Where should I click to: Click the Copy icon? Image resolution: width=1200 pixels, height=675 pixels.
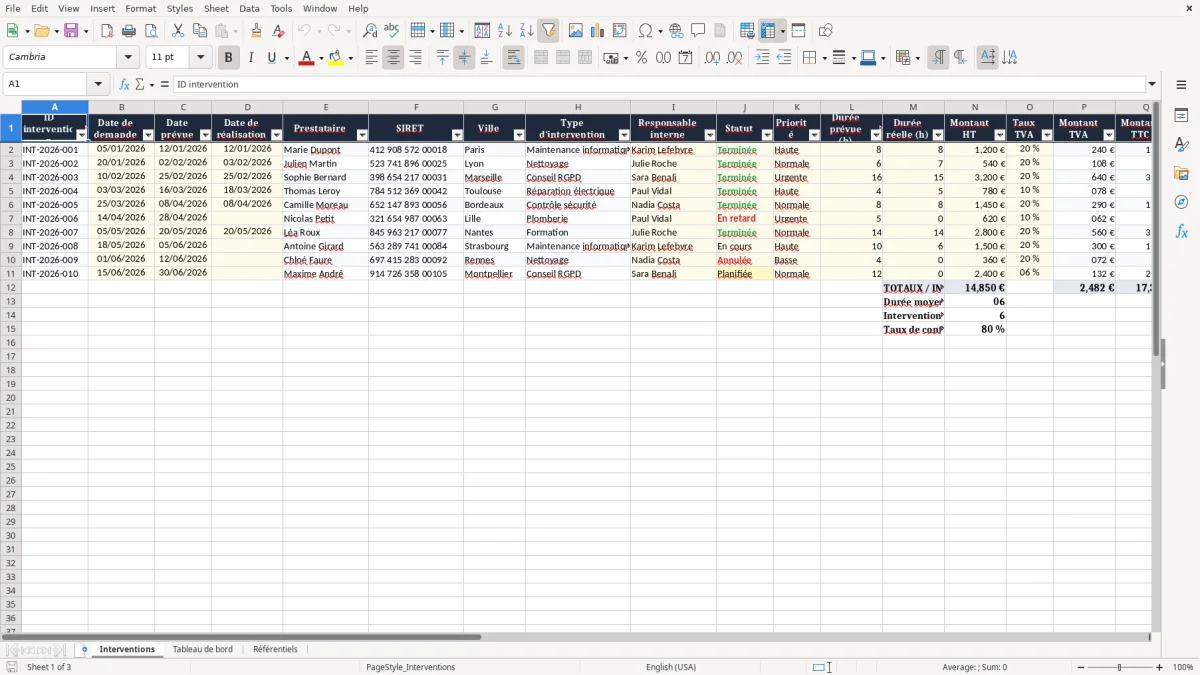pos(200,31)
